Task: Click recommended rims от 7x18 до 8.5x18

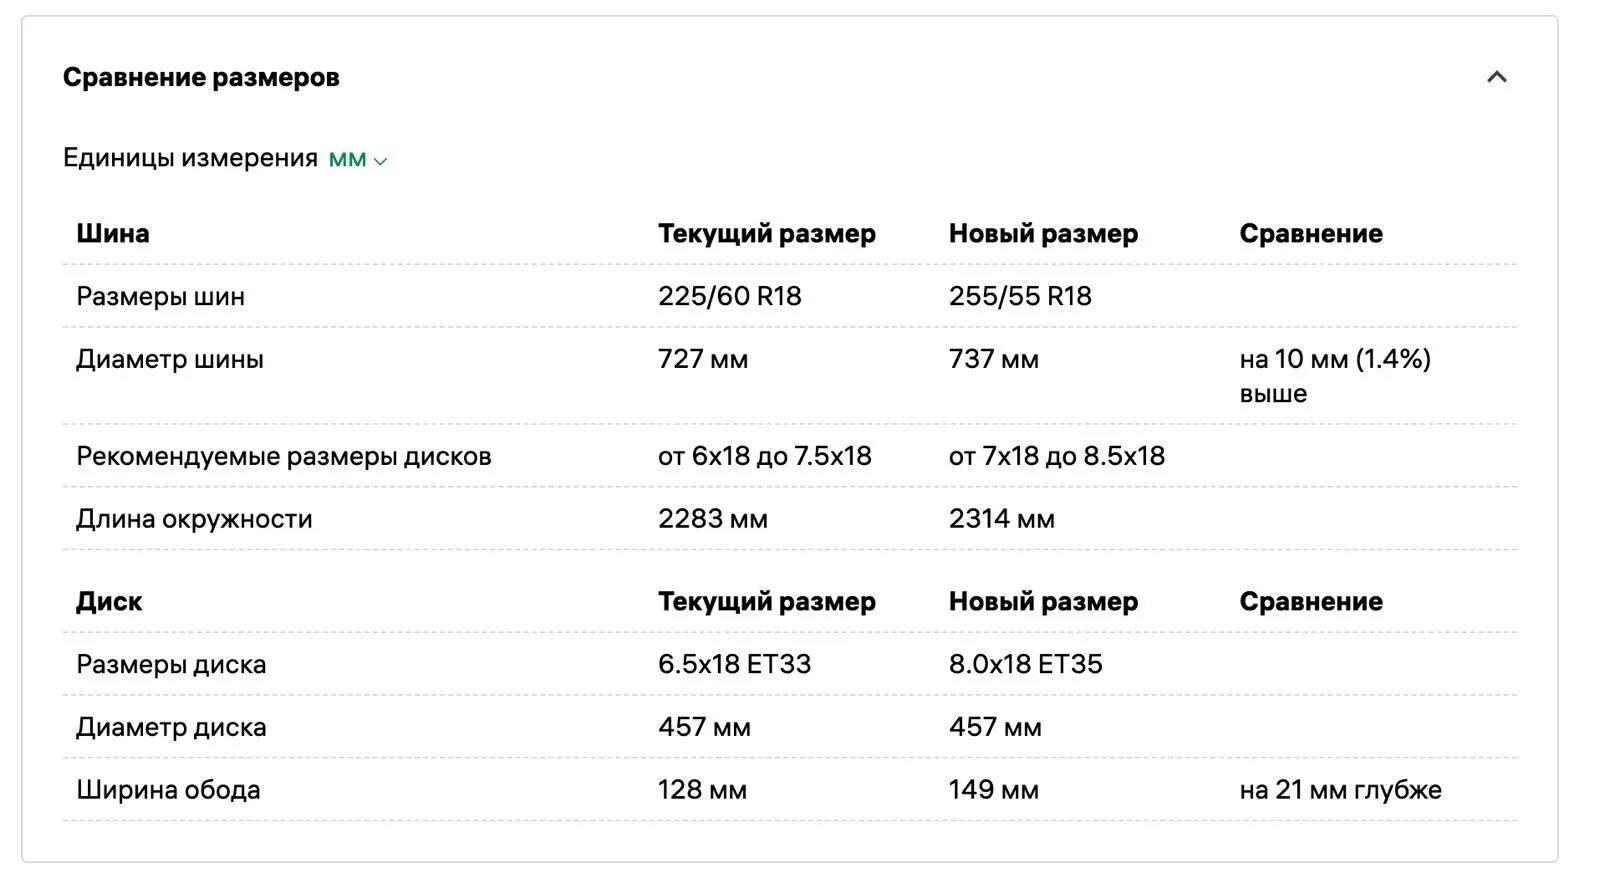Action: [1057, 456]
